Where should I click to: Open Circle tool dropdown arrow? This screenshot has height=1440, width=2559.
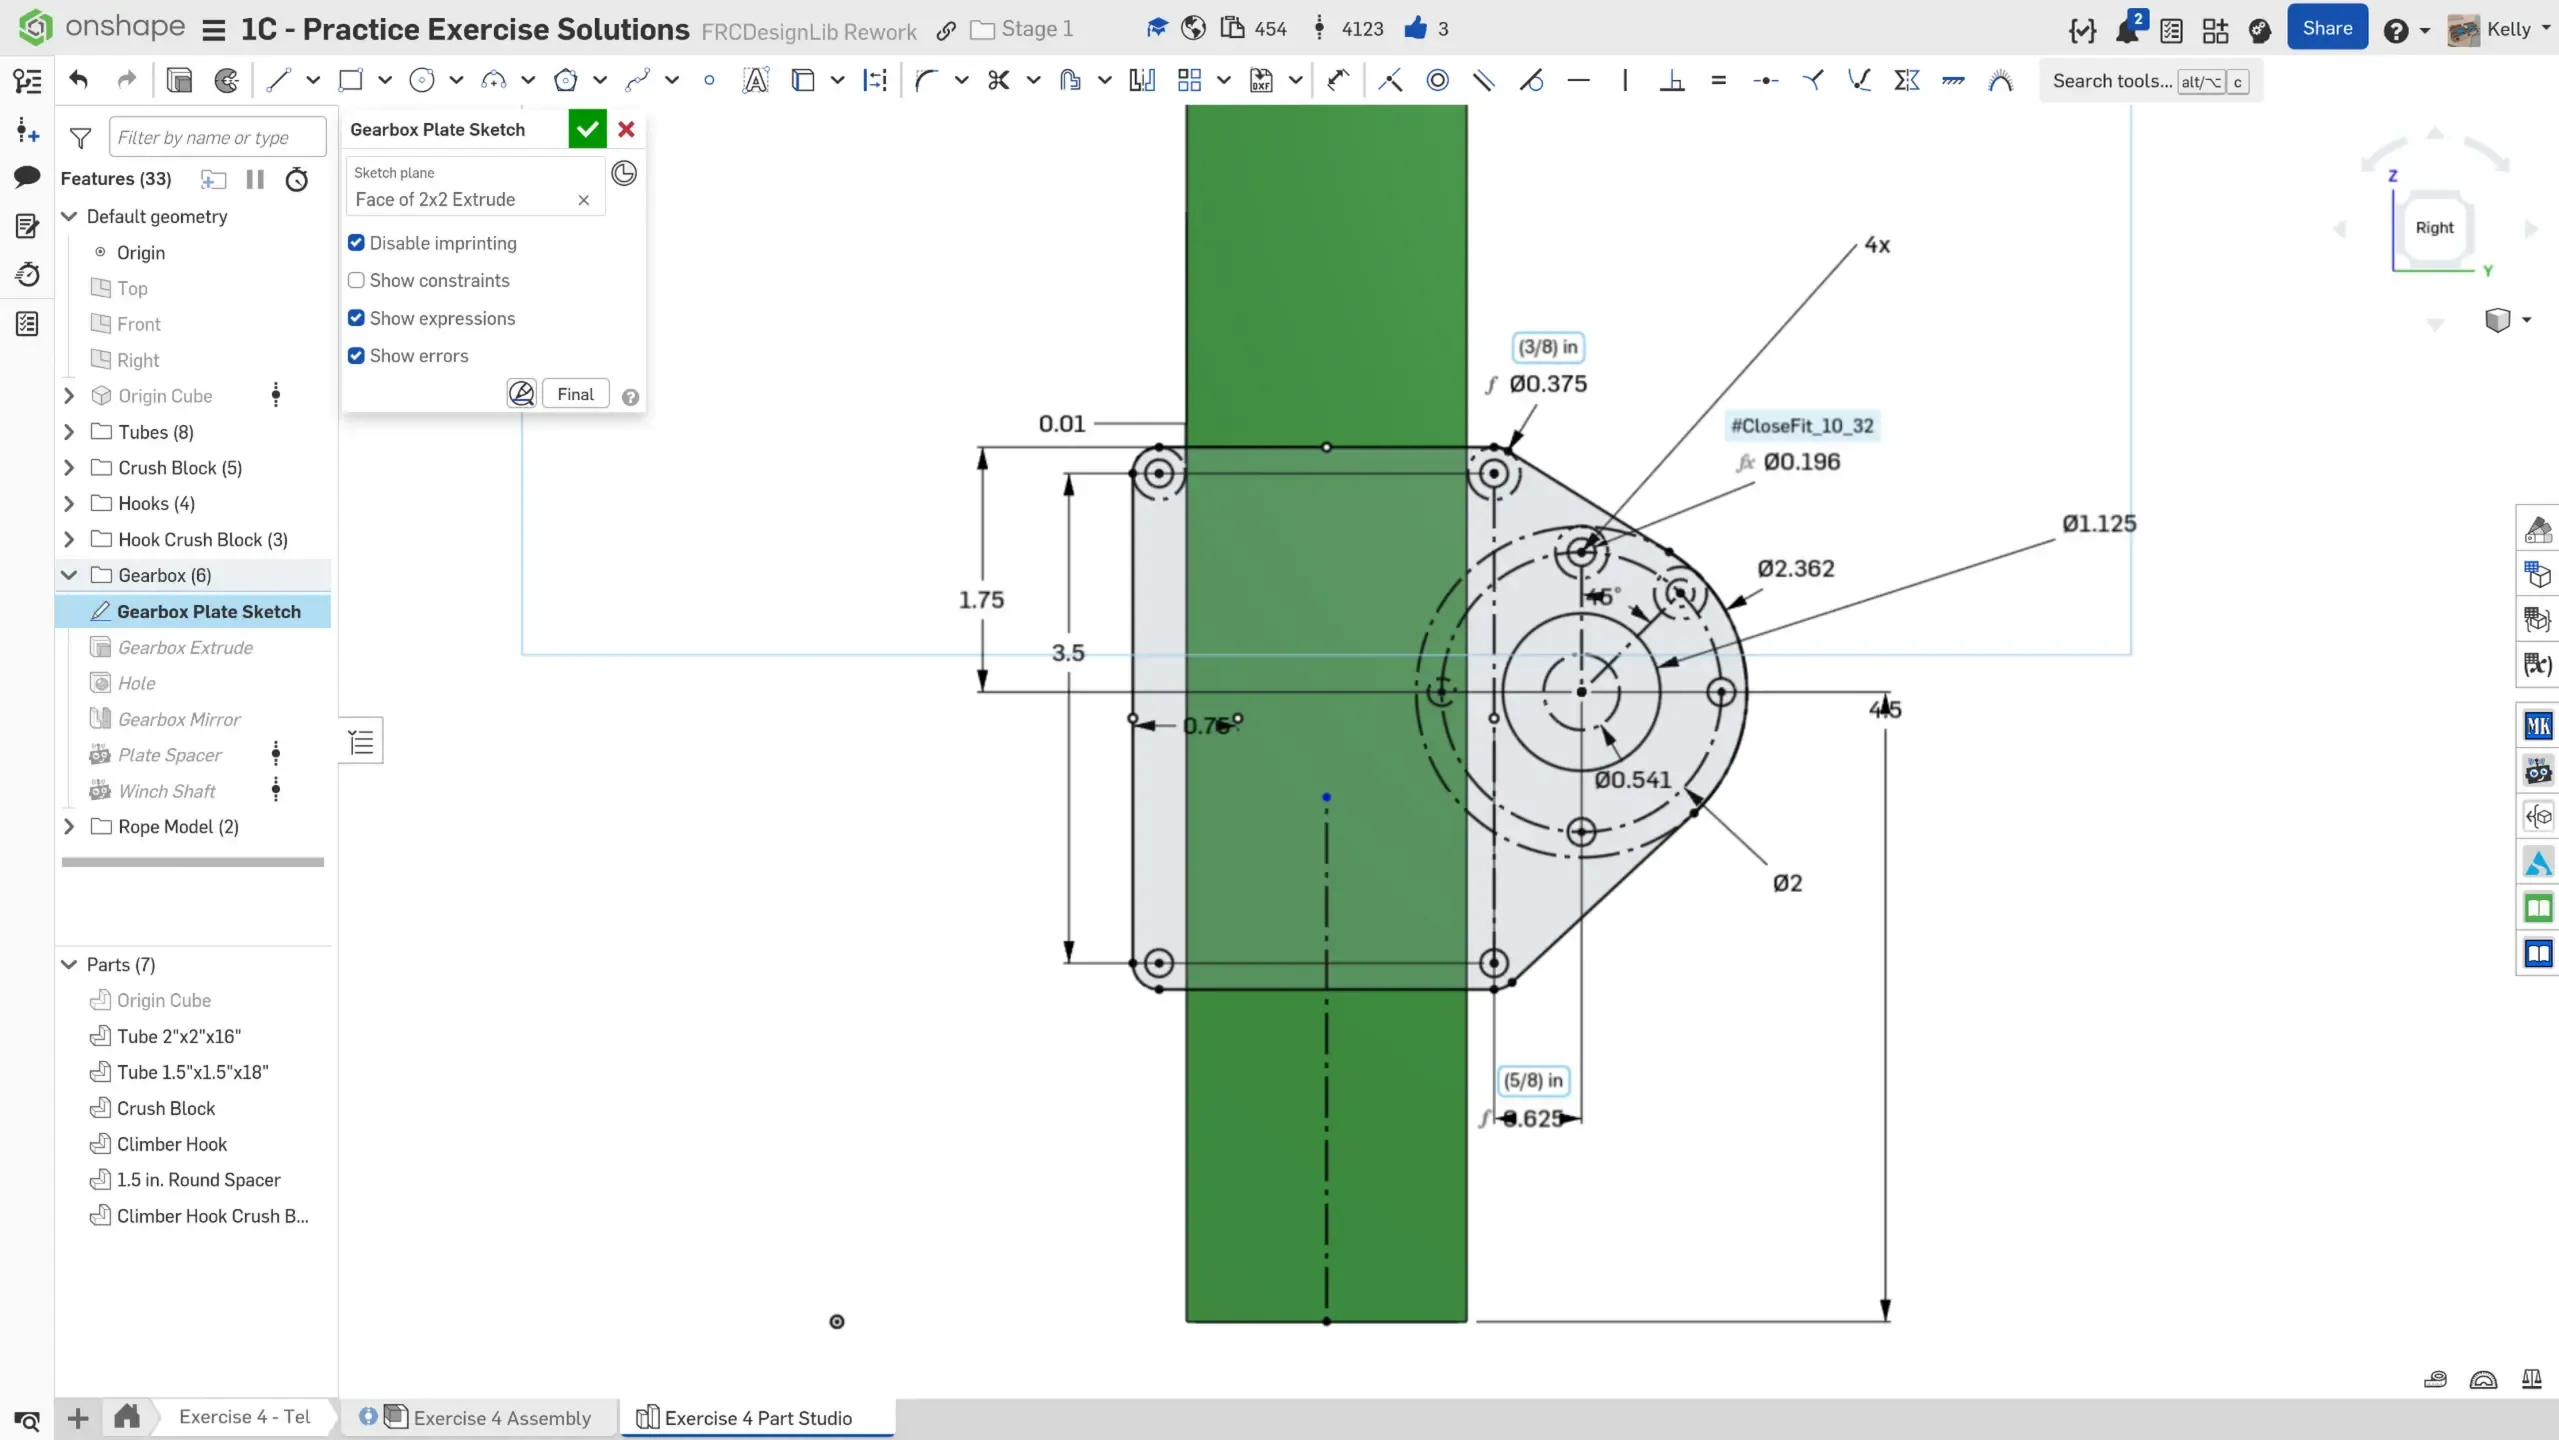pyautogui.click(x=456, y=81)
